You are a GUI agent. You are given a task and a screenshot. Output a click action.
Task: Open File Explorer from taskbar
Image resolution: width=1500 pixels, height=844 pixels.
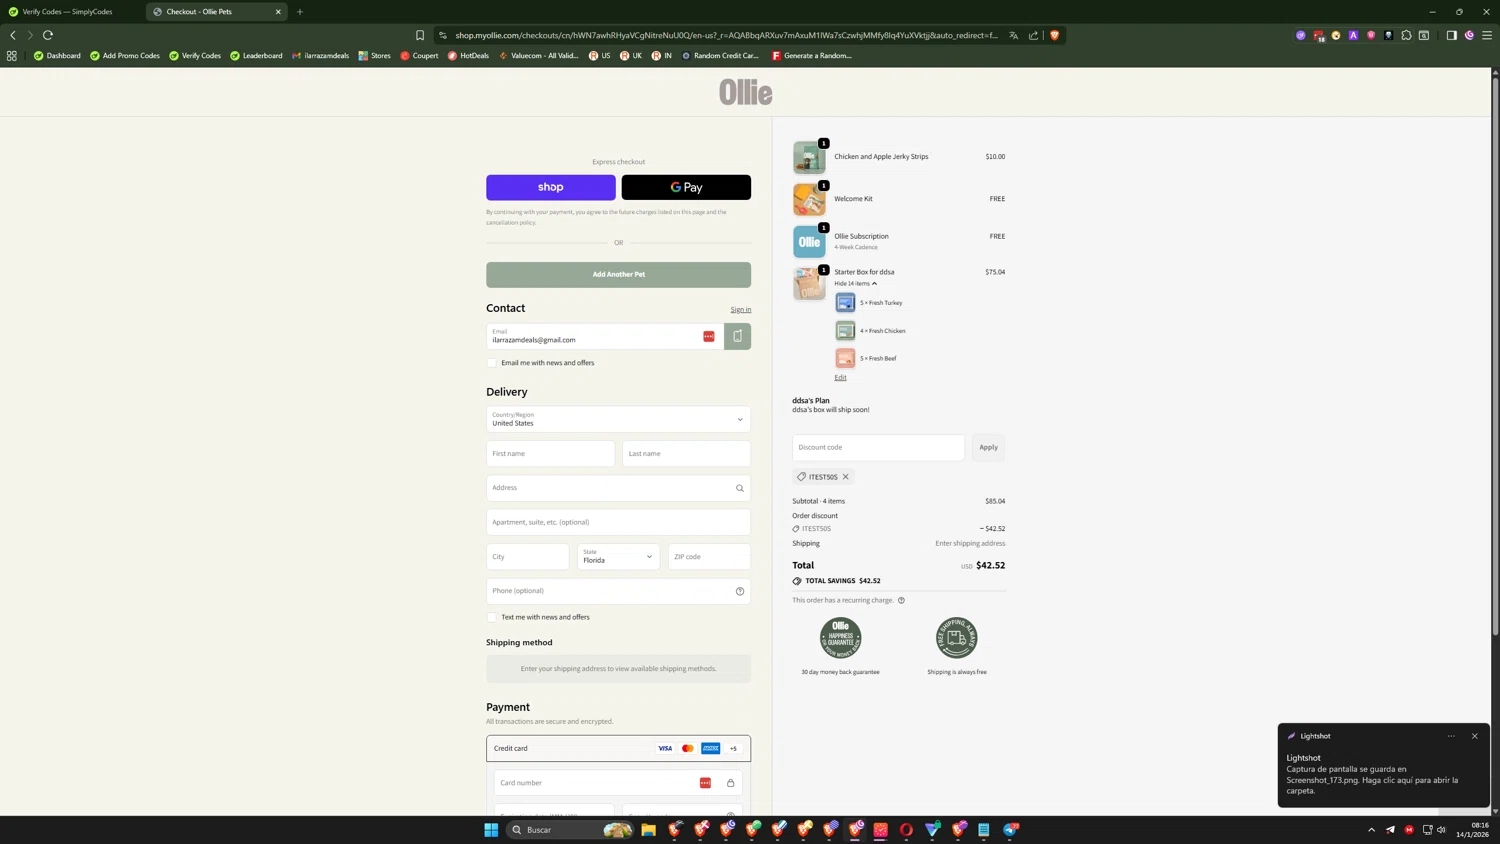click(648, 830)
